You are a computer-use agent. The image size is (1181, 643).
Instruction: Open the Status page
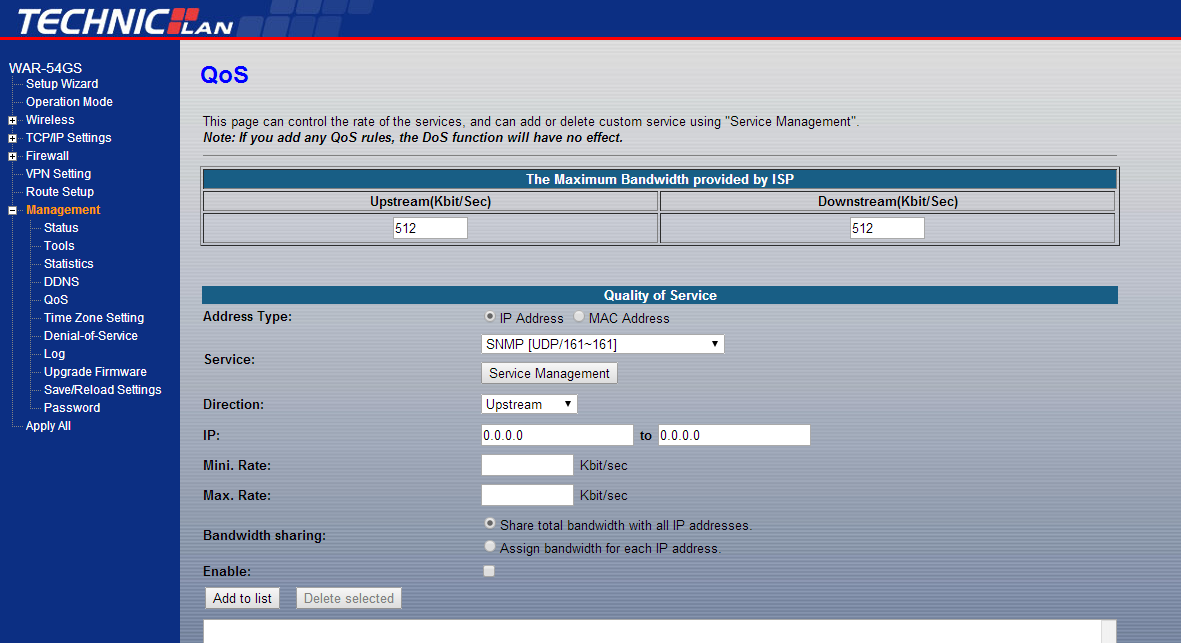click(61, 228)
